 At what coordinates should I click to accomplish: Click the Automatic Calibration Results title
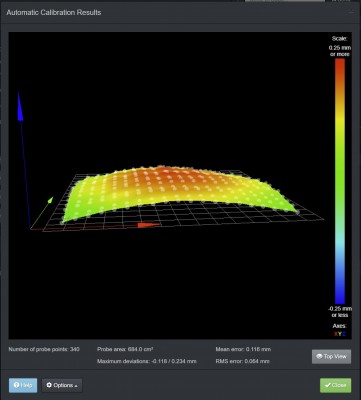[54, 12]
